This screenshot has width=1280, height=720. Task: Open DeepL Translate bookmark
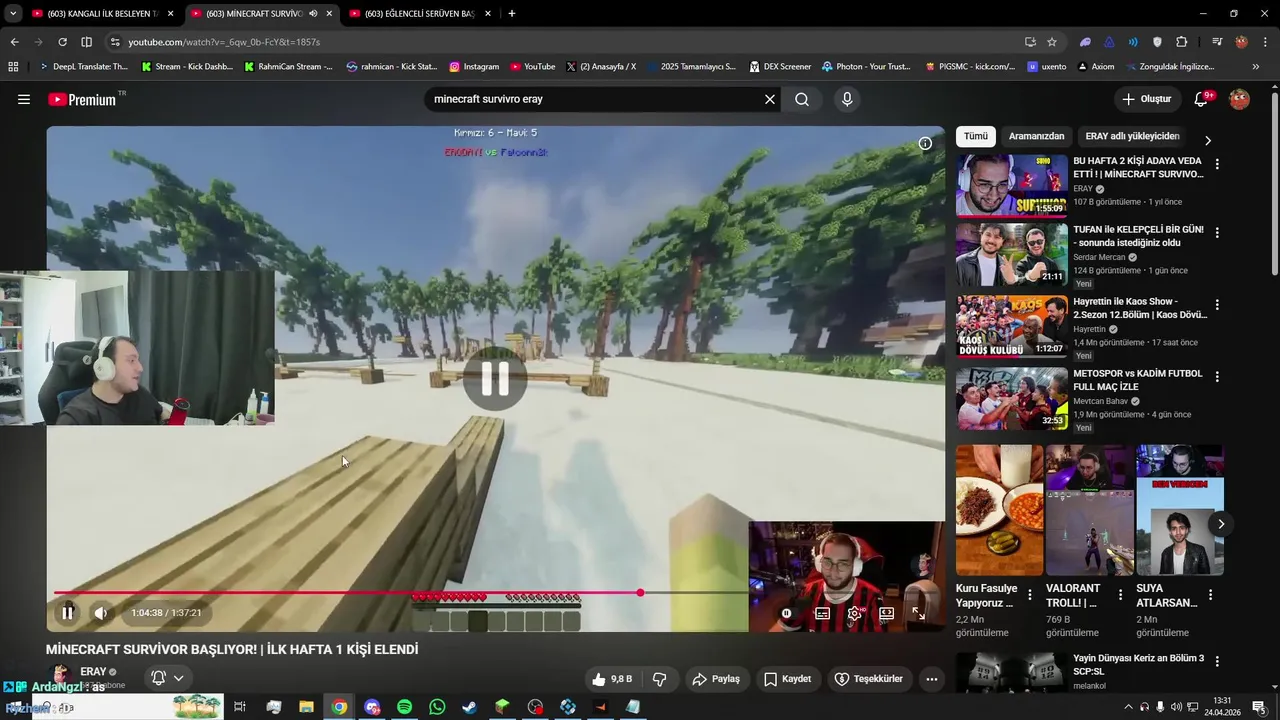83,67
